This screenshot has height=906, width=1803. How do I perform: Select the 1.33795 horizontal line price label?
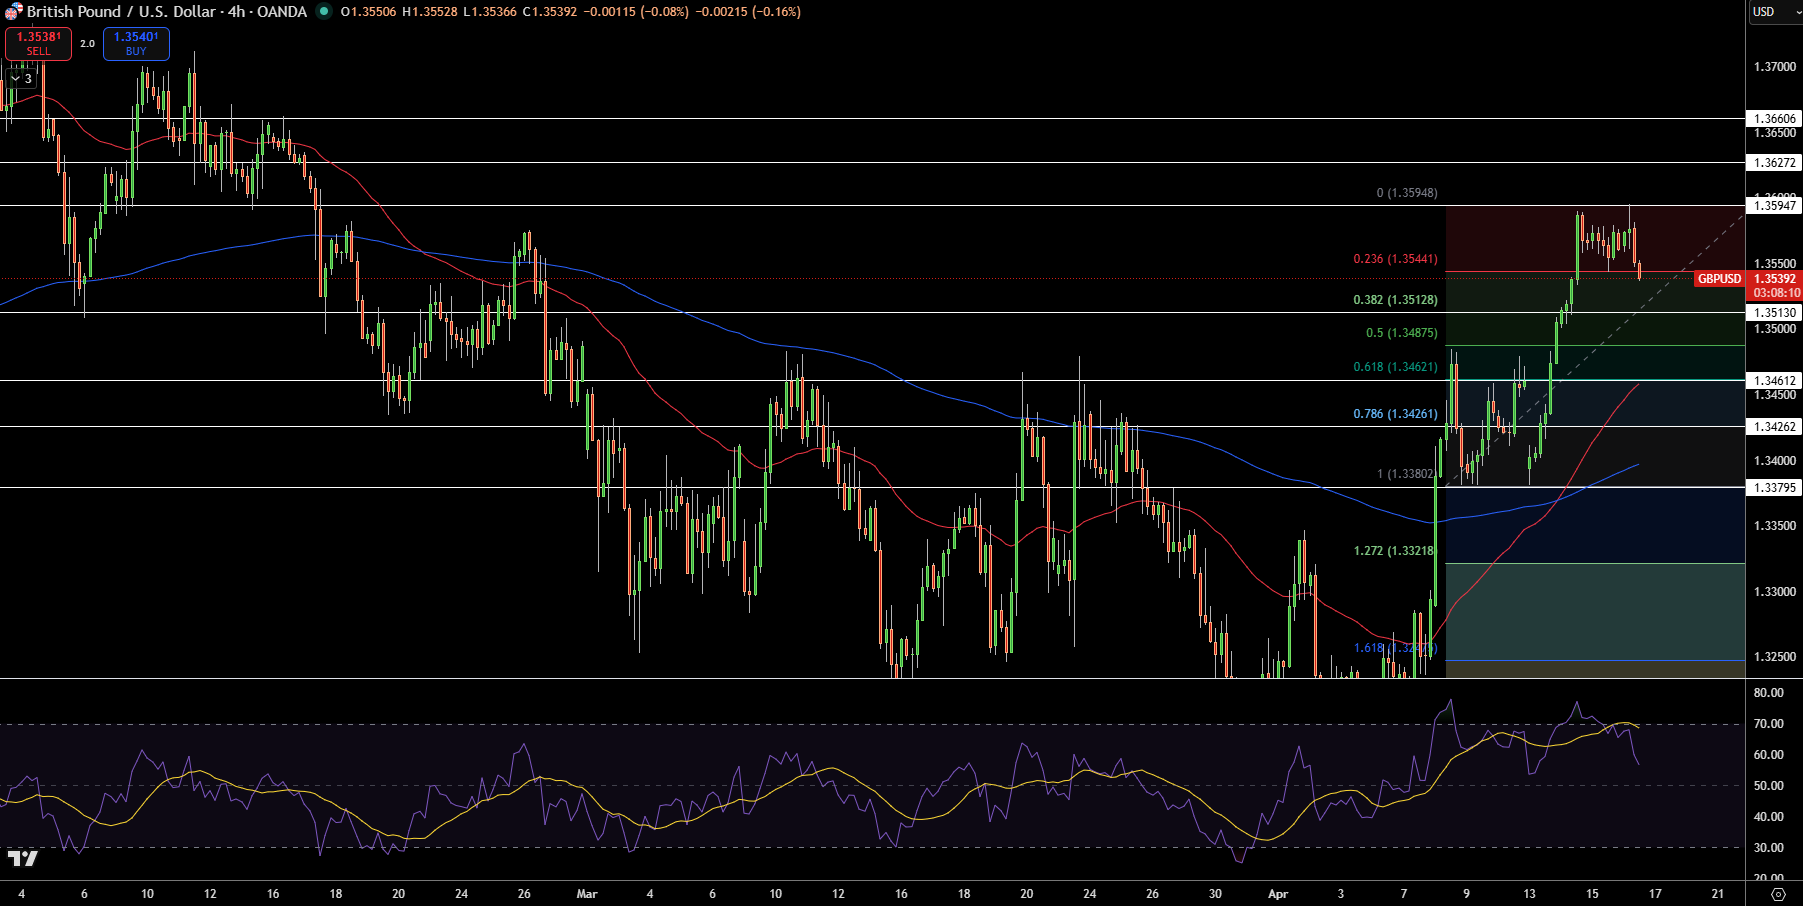pos(1774,487)
